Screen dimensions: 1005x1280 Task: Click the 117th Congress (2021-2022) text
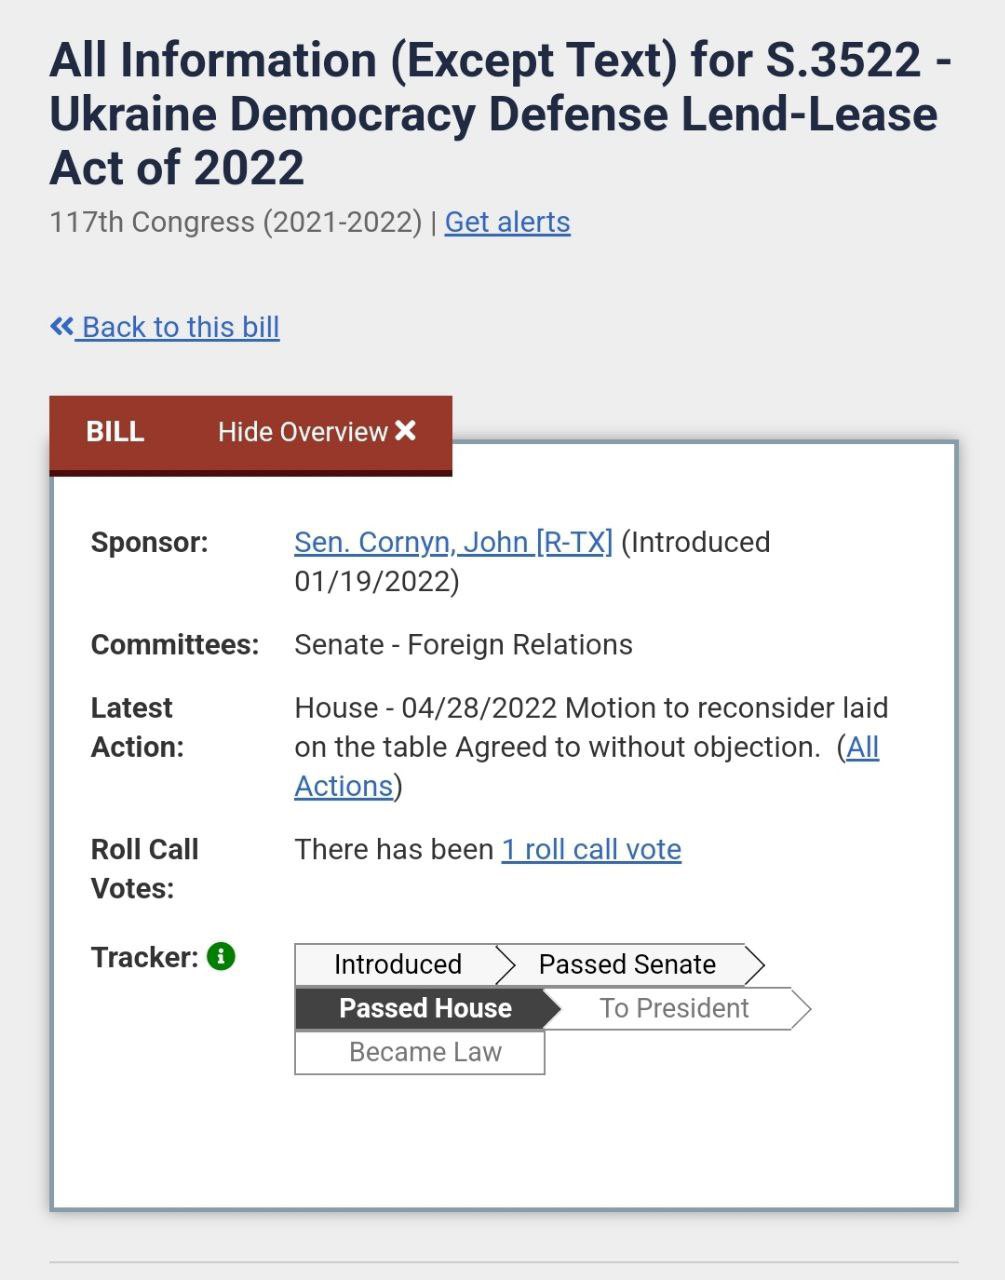(236, 222)
